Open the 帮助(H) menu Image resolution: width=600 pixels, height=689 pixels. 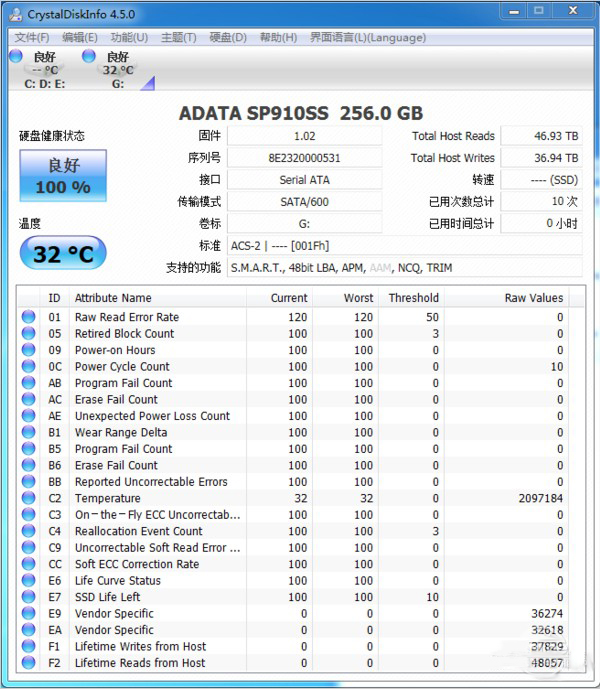pos(279,37)
